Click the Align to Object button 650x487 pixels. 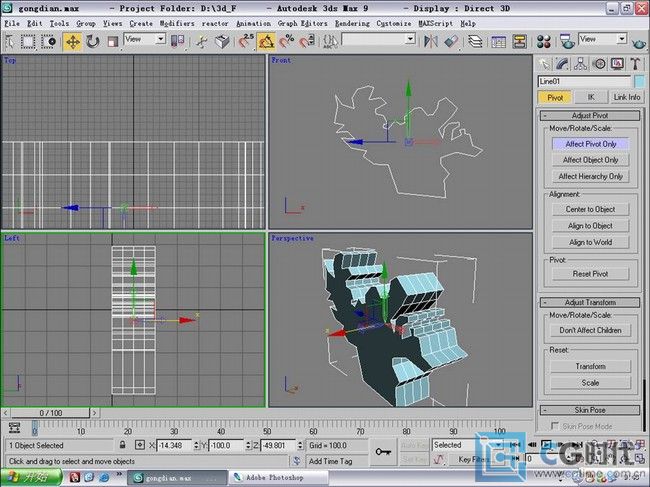[591, 226]
